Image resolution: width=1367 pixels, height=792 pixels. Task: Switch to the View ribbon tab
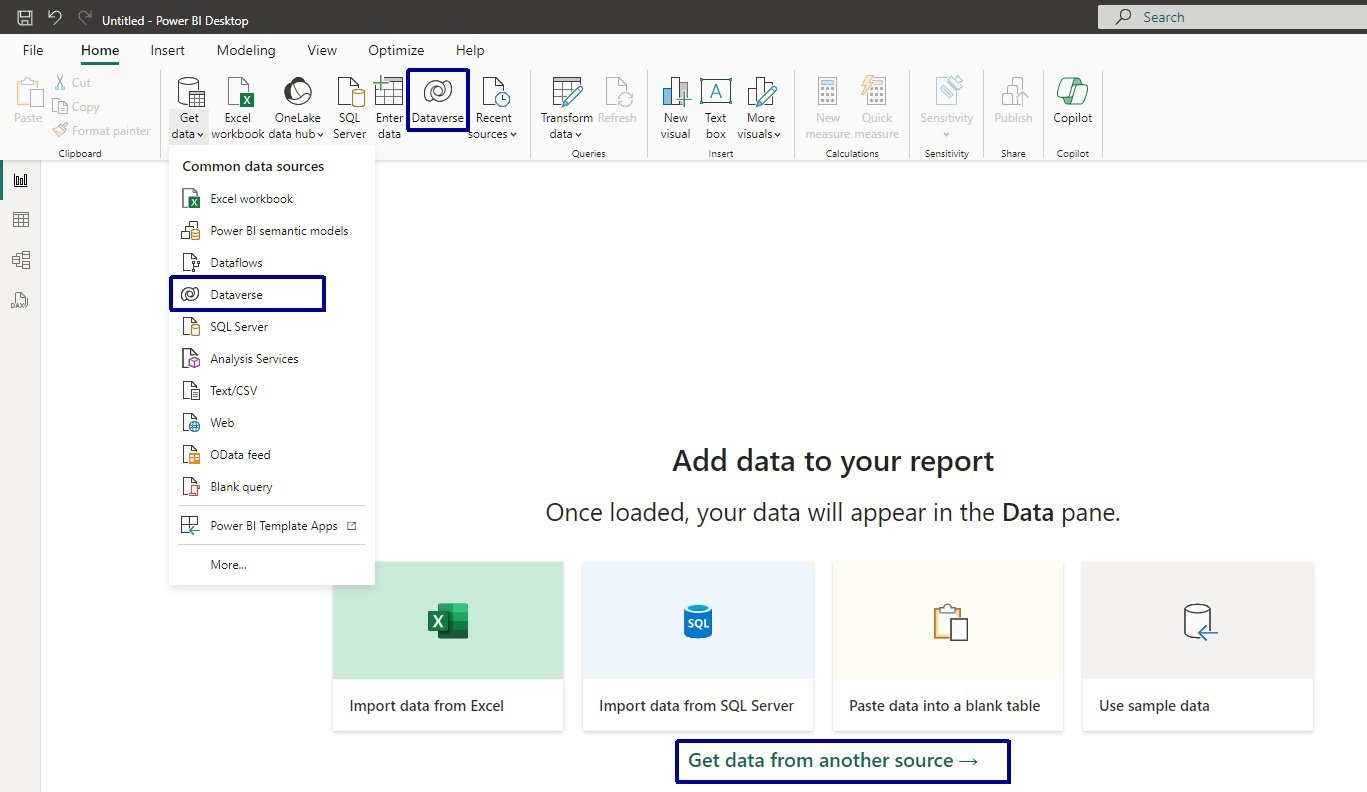click(322, 50)
